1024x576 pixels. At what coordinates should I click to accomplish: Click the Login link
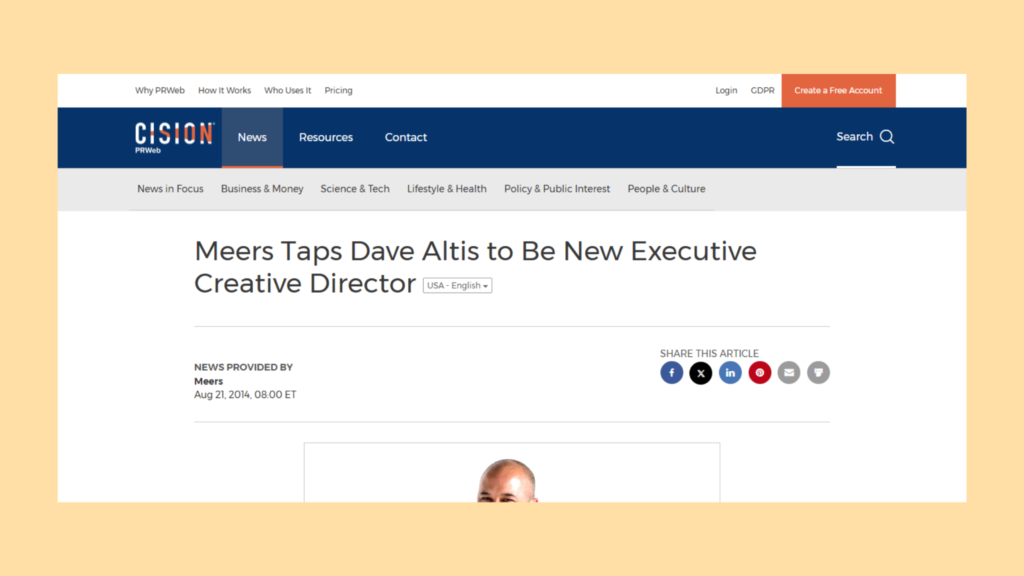(726, 91)
